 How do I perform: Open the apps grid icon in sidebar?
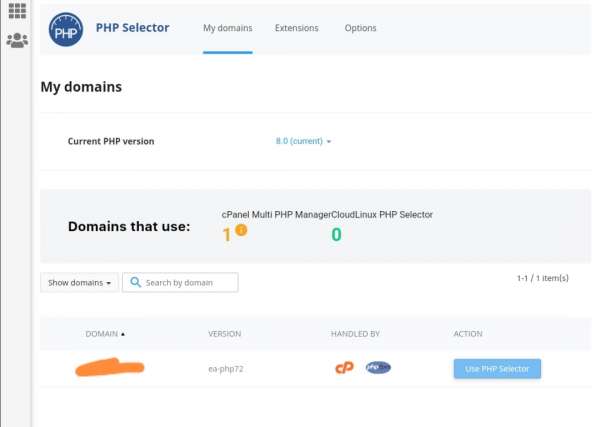(x=17, y=11)
